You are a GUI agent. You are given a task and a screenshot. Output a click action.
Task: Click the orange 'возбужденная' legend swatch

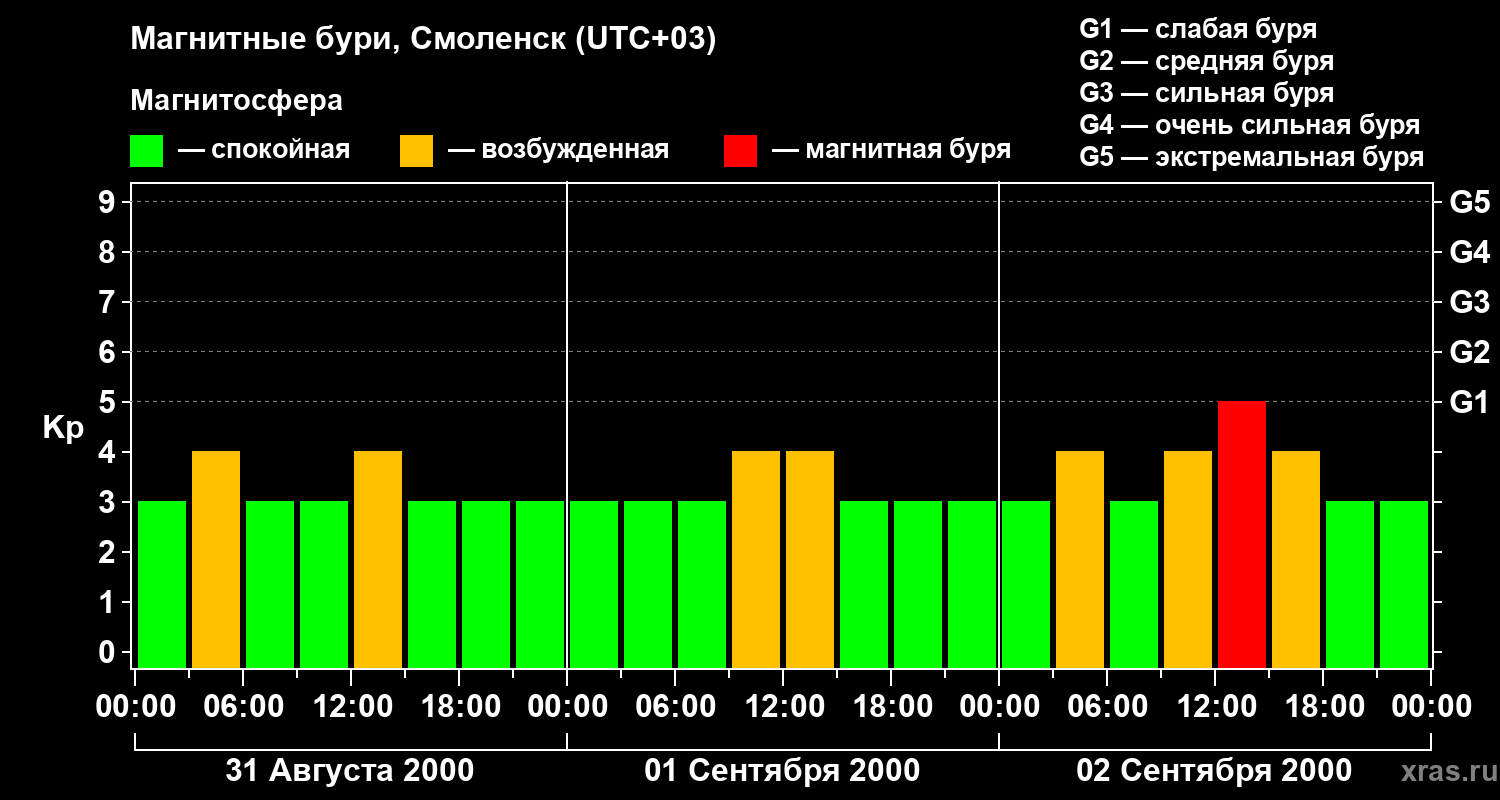click(416, 151)
